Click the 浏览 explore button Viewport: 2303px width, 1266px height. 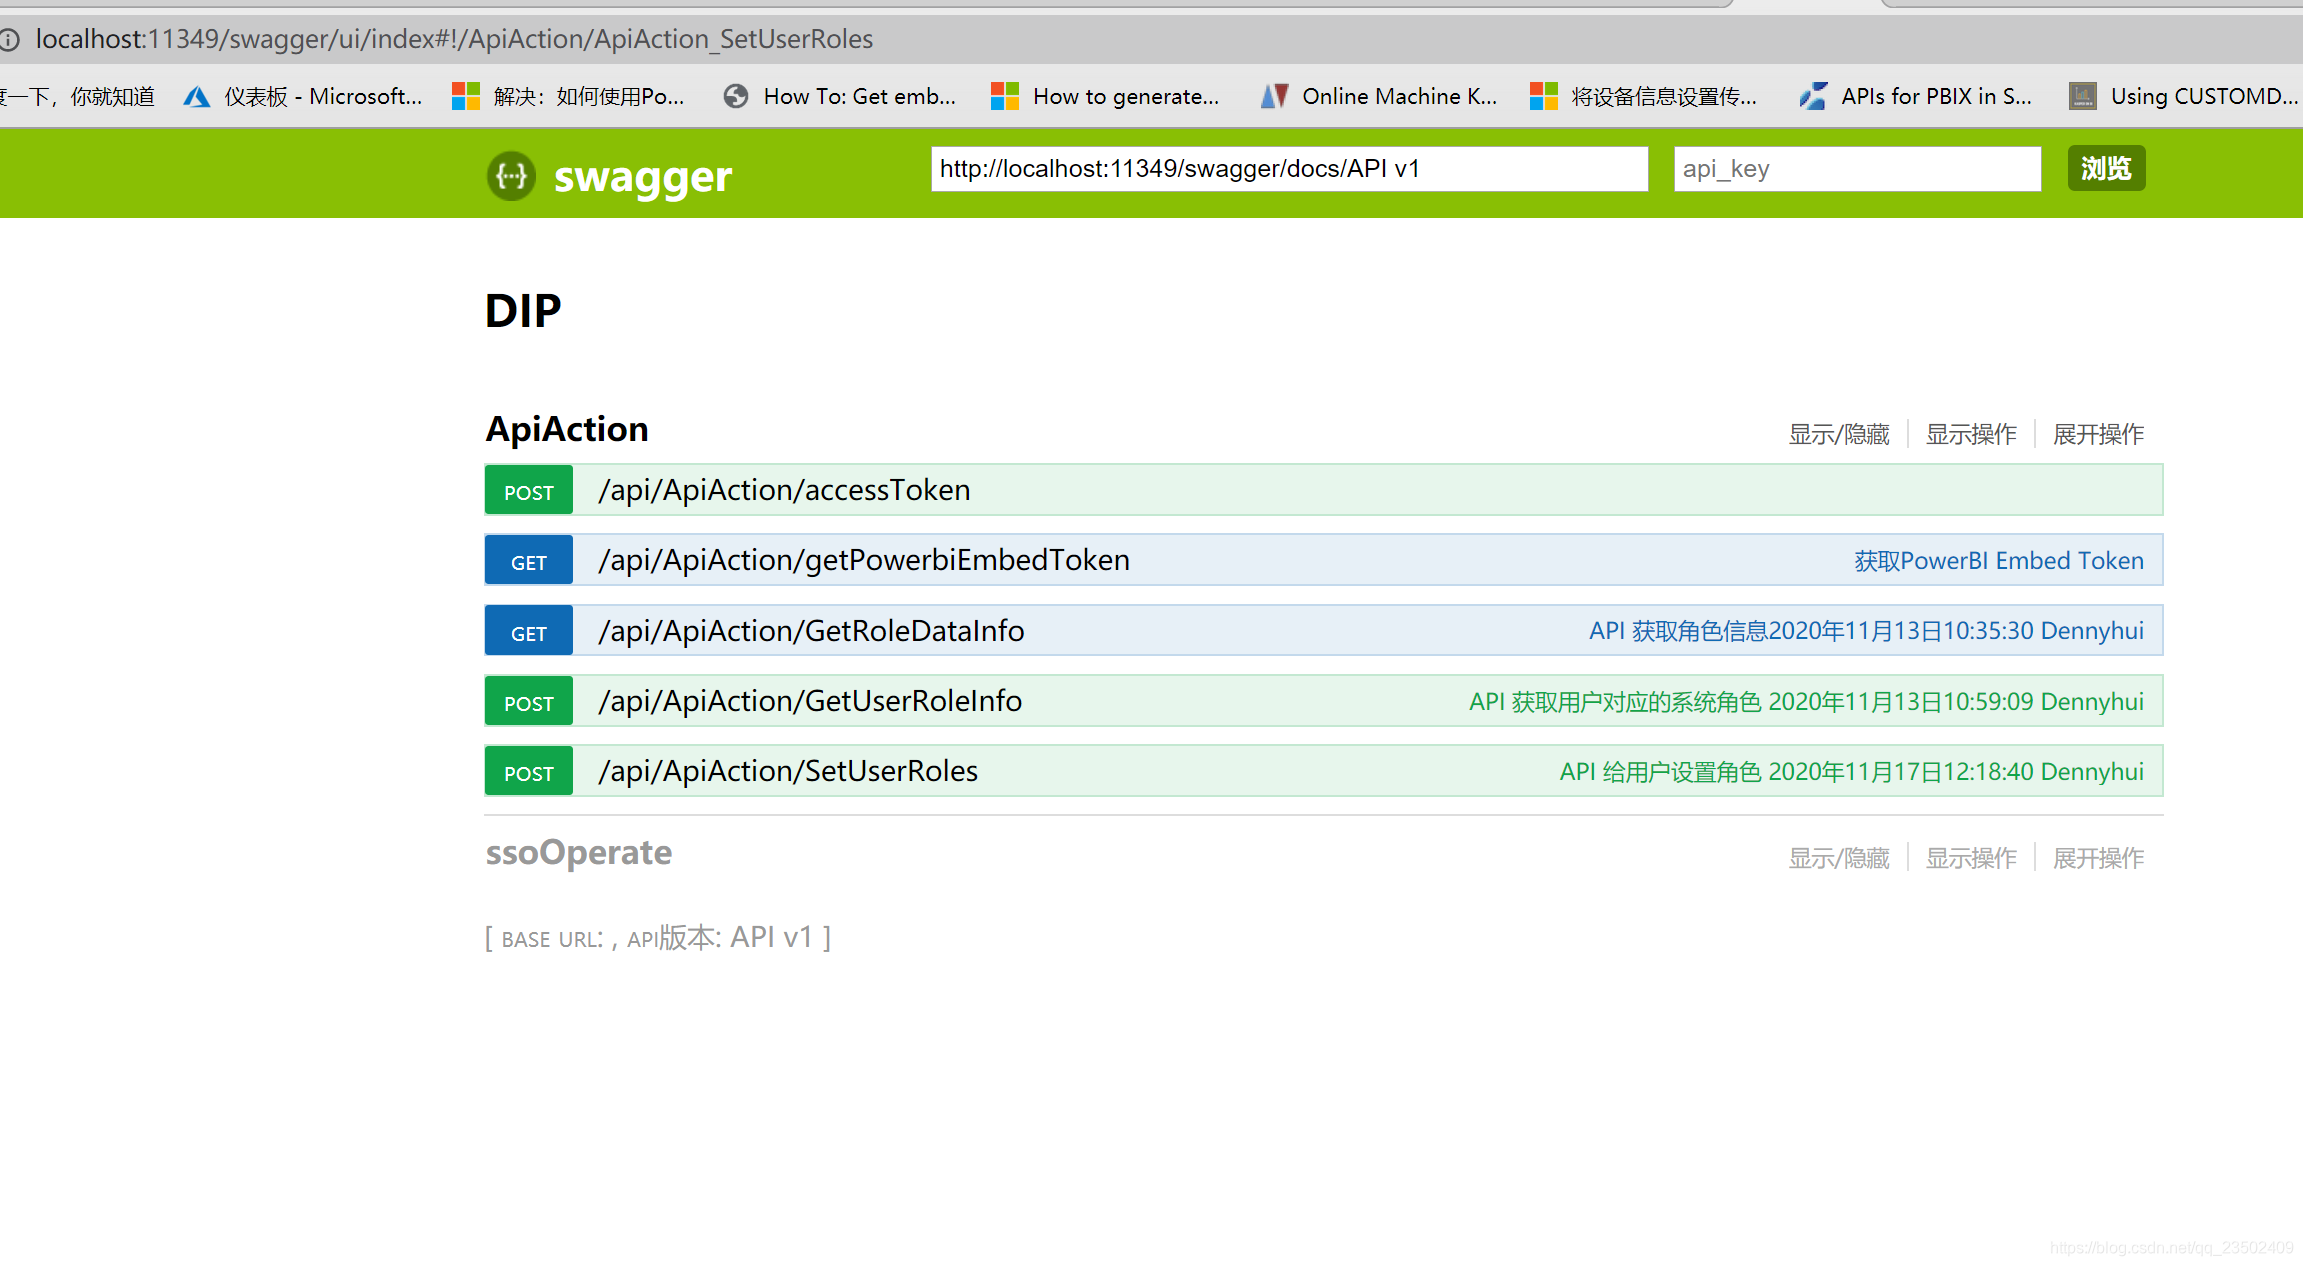[x=2106, y=168]
